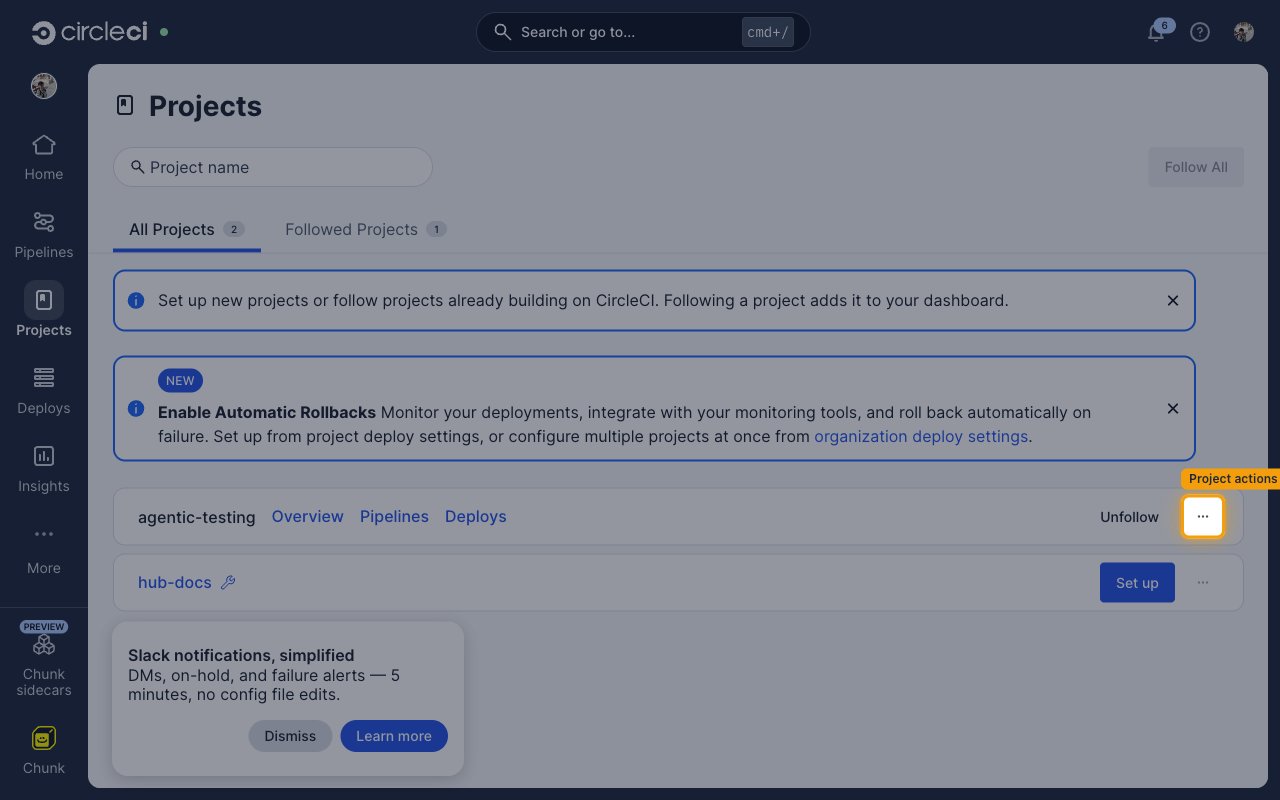Set up the hub-docs project

1137,583
